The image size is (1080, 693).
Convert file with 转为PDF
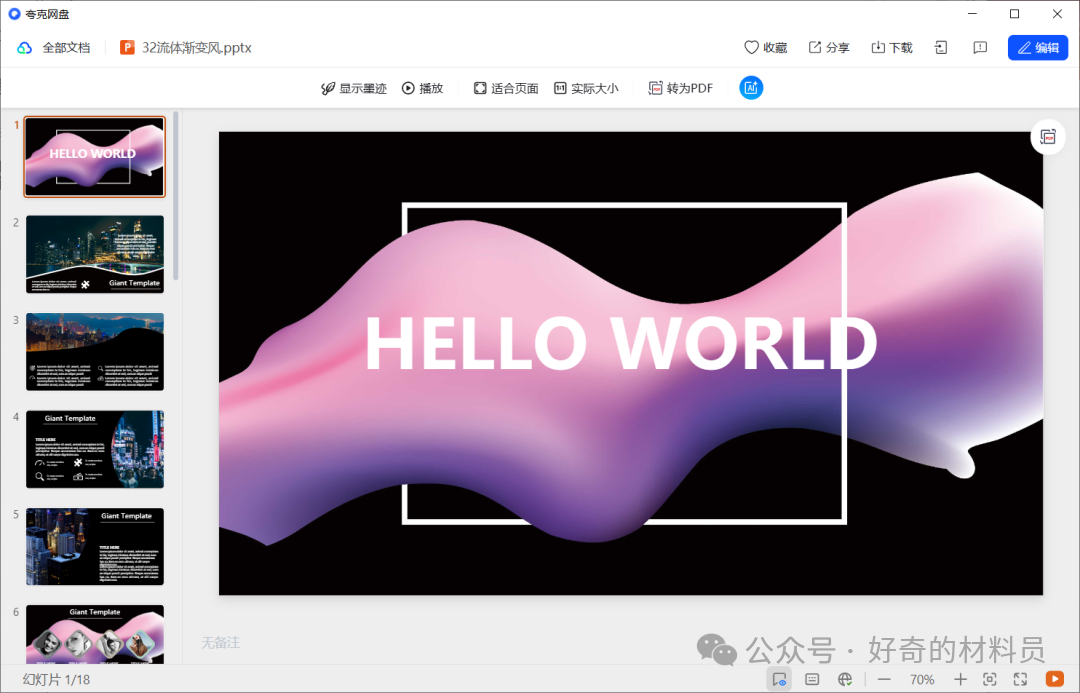tap(681, 88)
